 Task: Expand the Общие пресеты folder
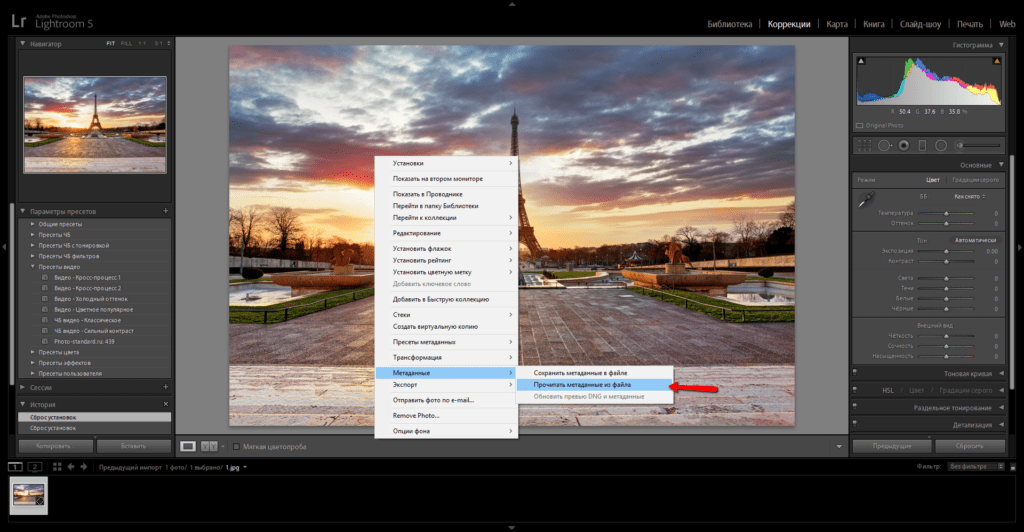(33, 224)
